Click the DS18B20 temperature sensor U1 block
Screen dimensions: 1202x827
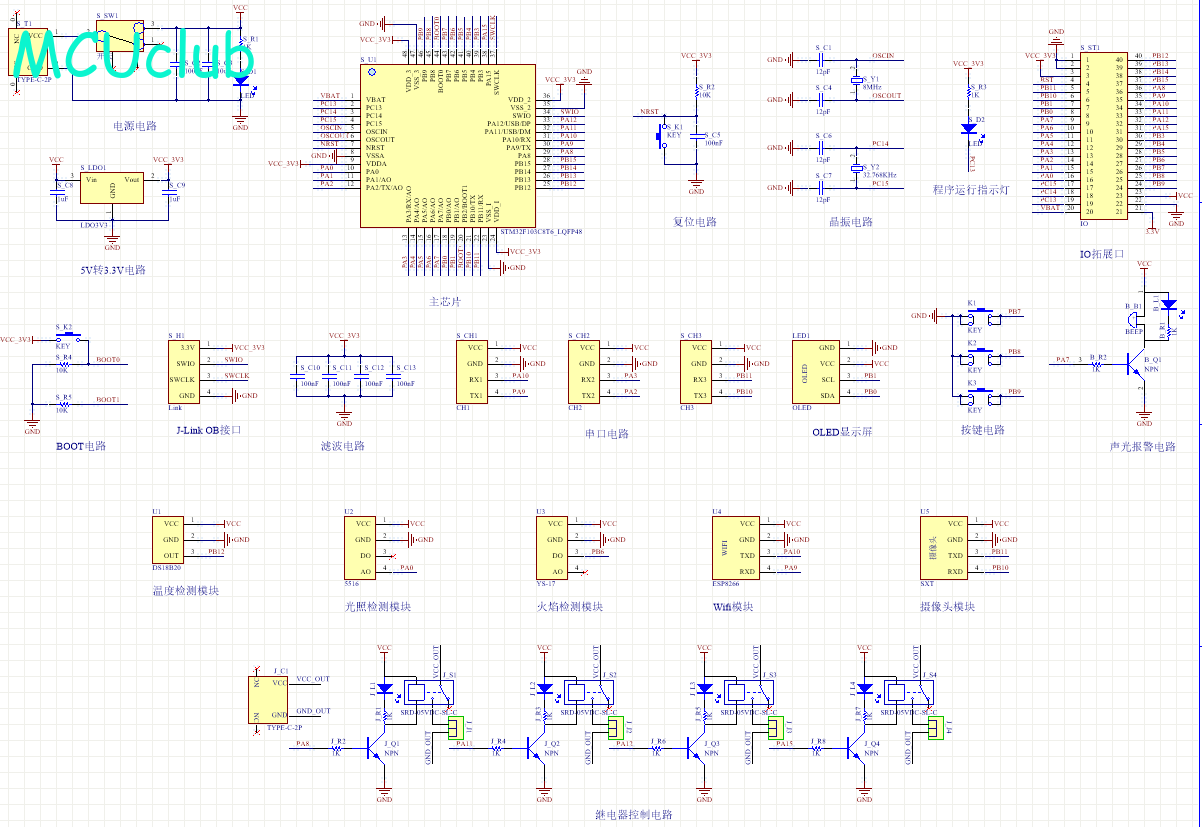pos(168,540)
